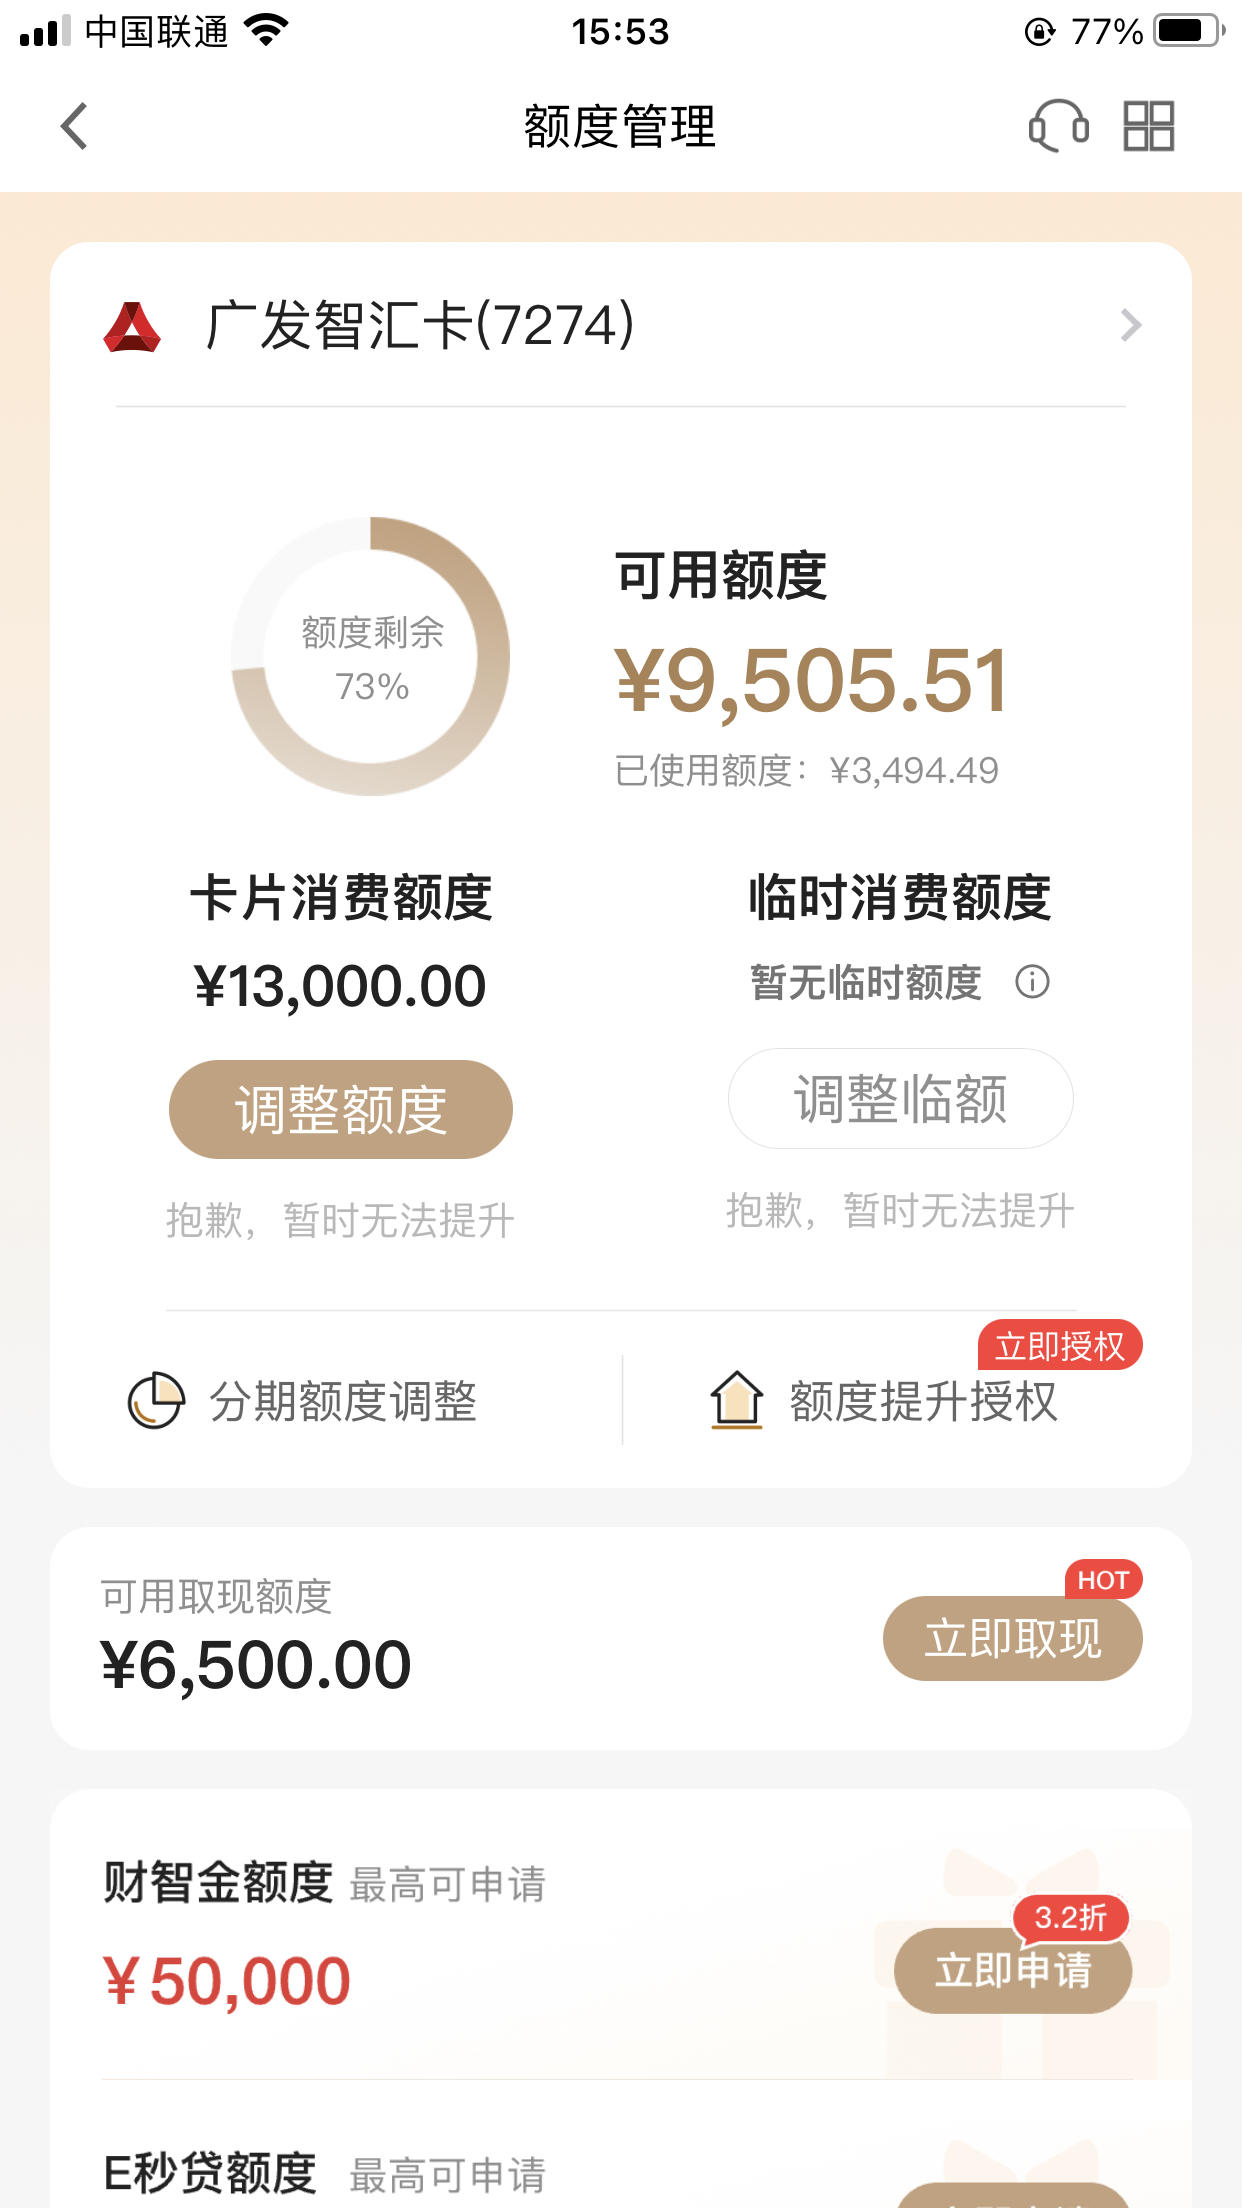Tap the 73% remaining quota ring

(x=371, y=656)
